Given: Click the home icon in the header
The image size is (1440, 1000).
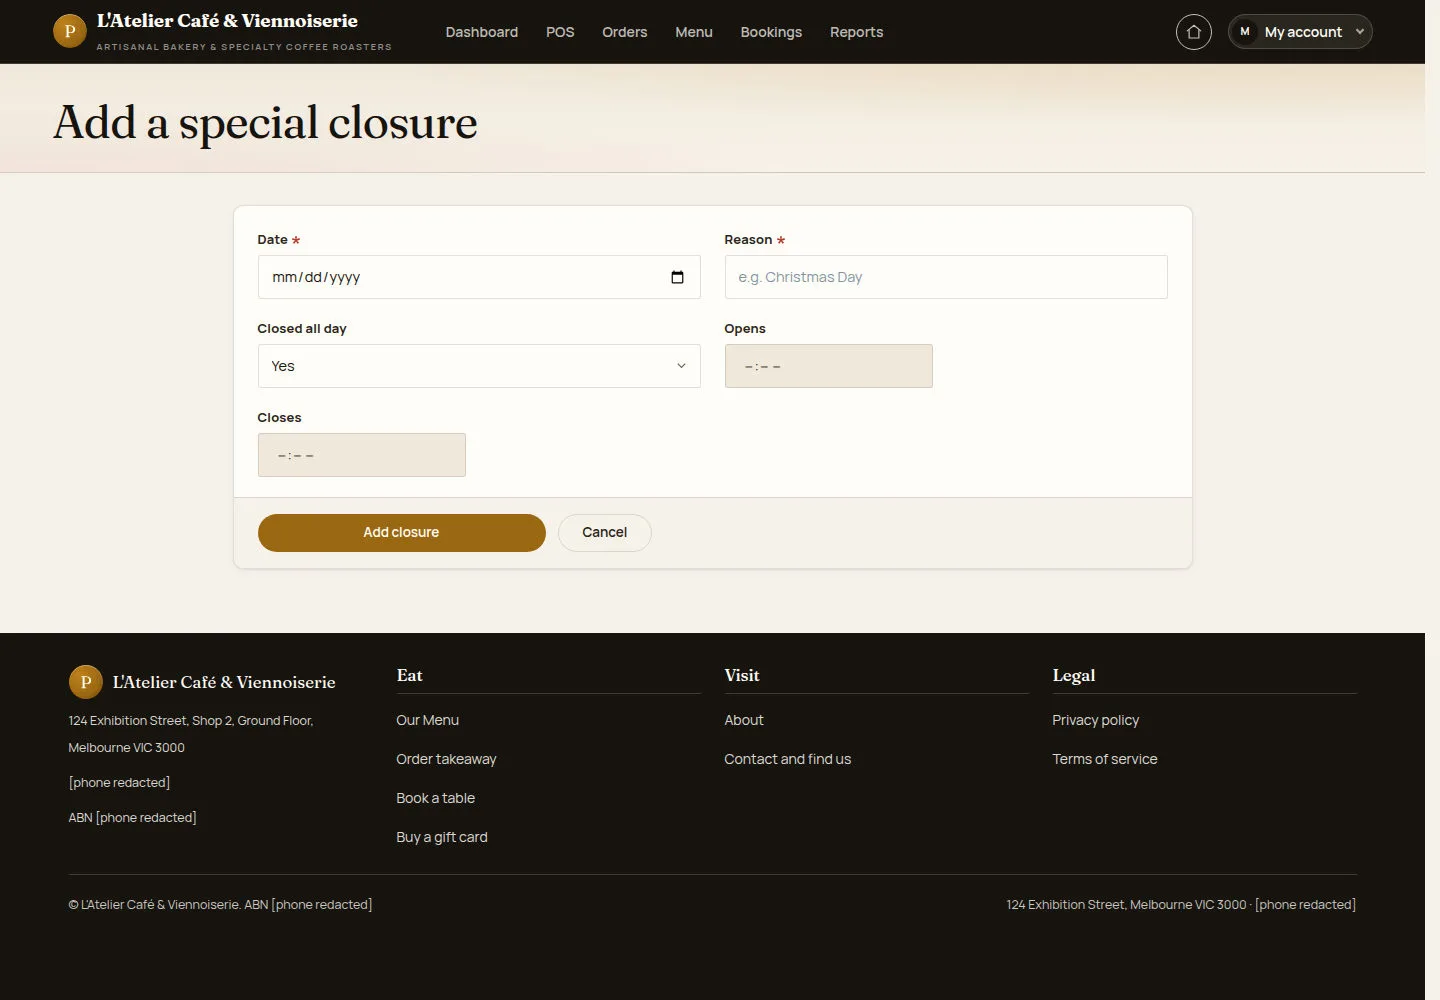Looking at the screenshot, I should point(1193,32).
